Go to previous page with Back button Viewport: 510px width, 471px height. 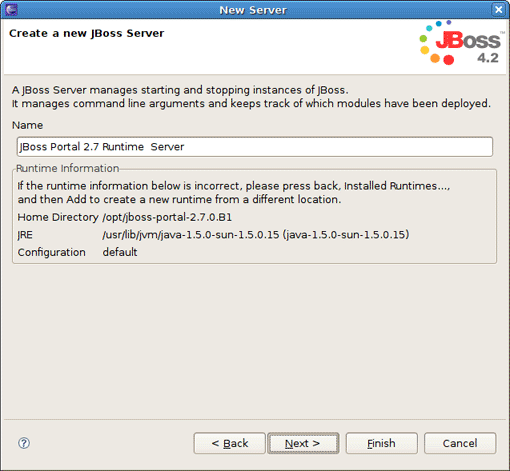[x=230, y=443]
